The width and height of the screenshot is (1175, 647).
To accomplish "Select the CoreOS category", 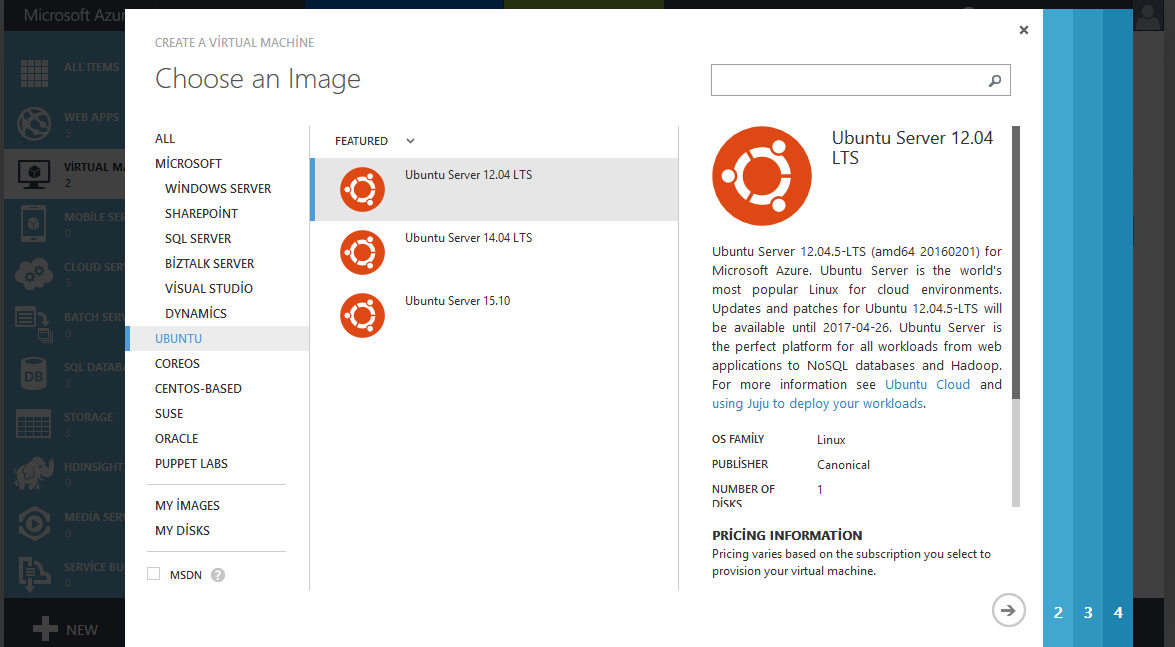I will (x=178, y=364).
